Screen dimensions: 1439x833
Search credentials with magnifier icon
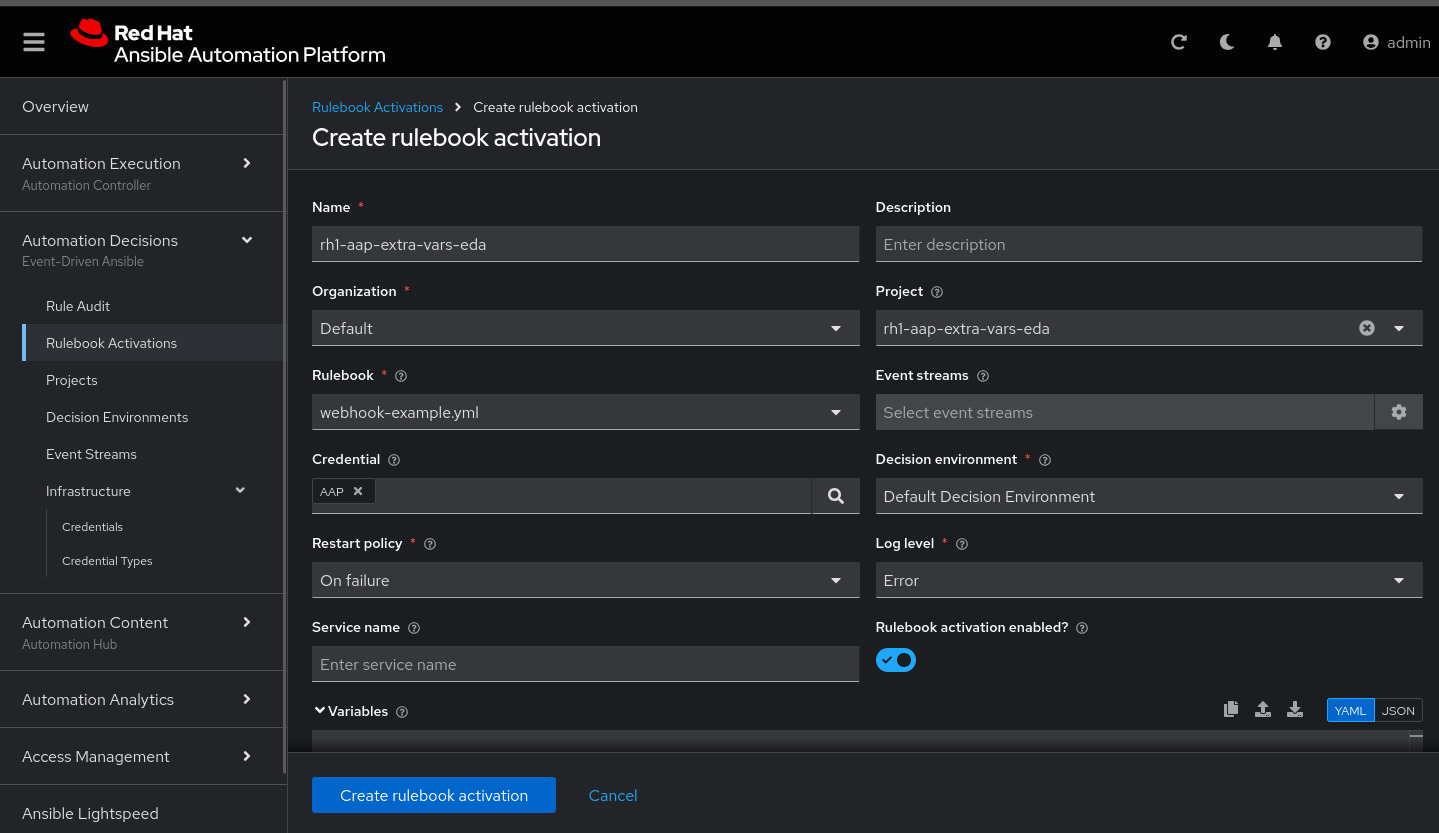point(836,496)
